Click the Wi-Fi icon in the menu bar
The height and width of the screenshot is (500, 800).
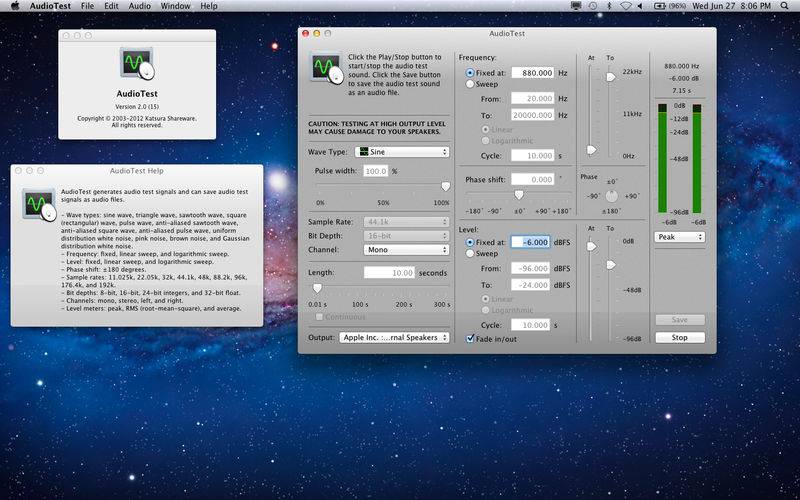pyautogui.click(x=626, y=6)
